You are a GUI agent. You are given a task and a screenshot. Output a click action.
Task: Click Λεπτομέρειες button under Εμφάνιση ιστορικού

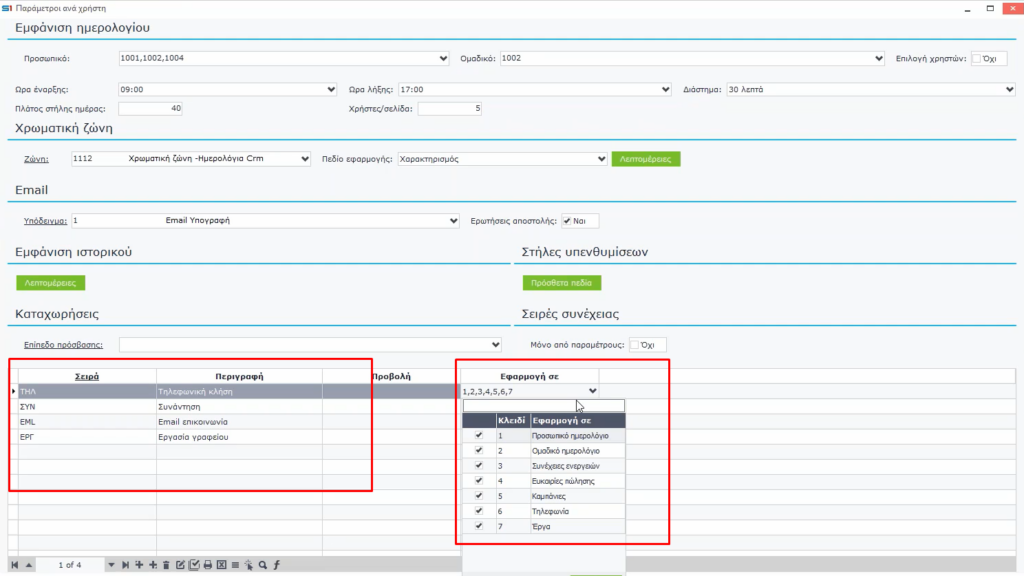(x=50, y=283)
